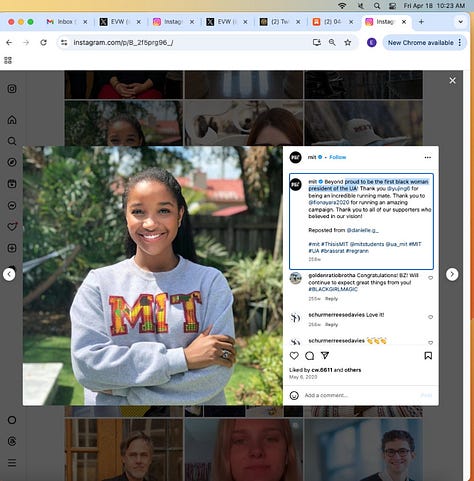Reply to goldenratiobrotha's comment
This screenshot has height=481, width=474.
click(x=331, y=299)
